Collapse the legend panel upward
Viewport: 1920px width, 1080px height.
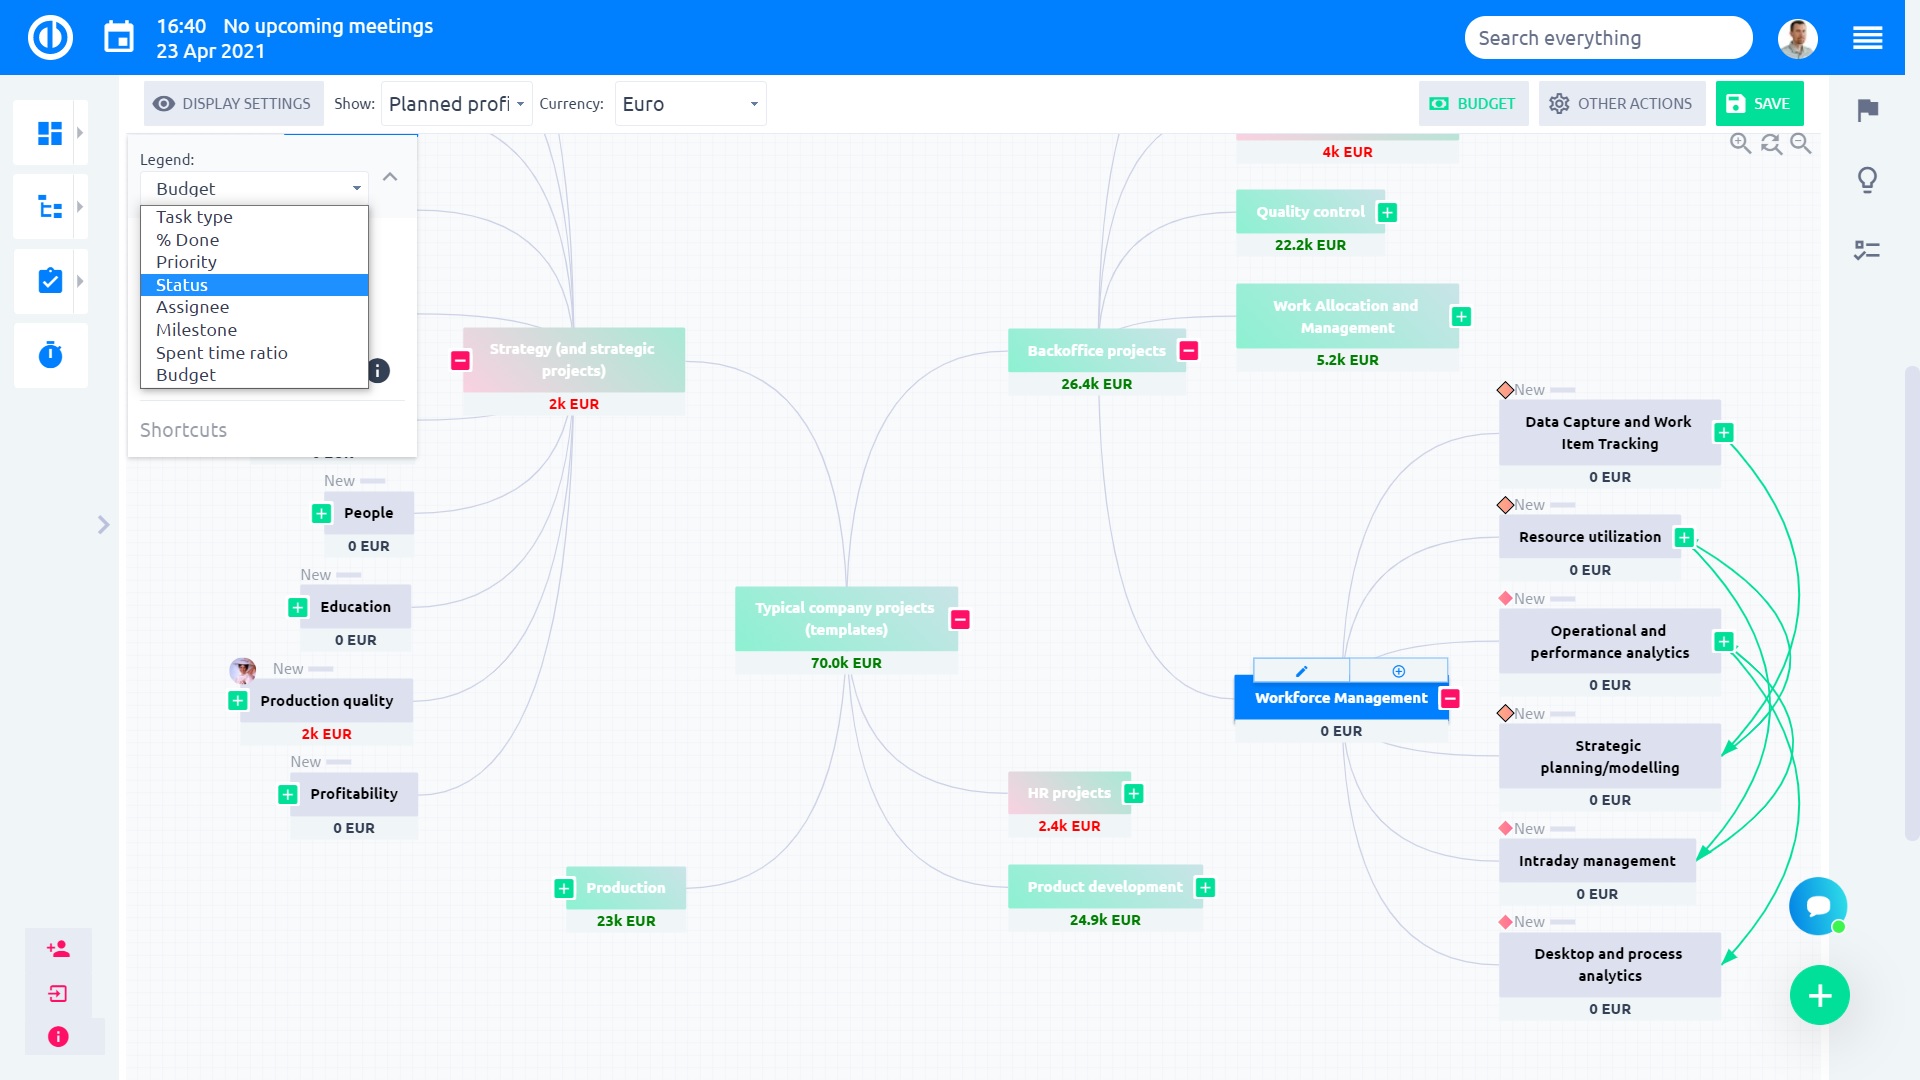(x=390, y=175)
